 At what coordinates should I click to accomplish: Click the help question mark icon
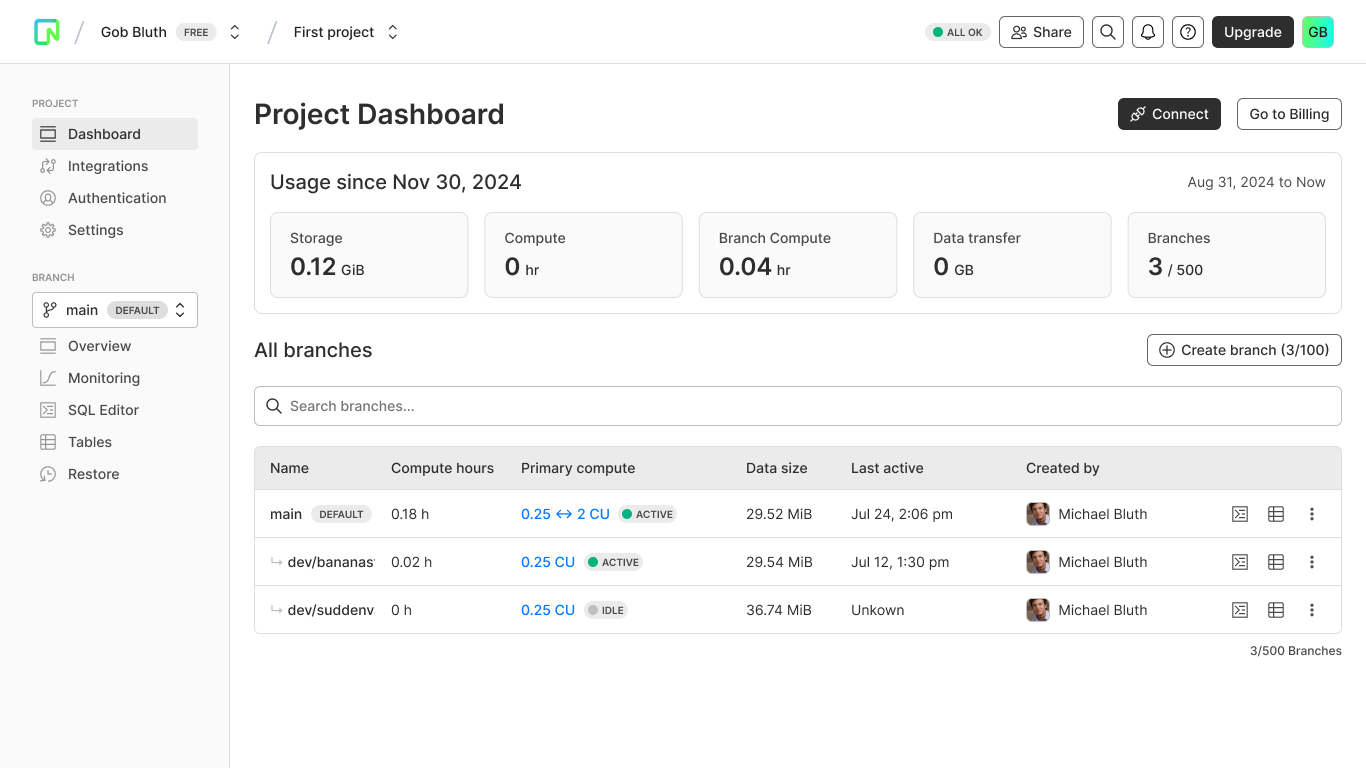coord(1188,32)
